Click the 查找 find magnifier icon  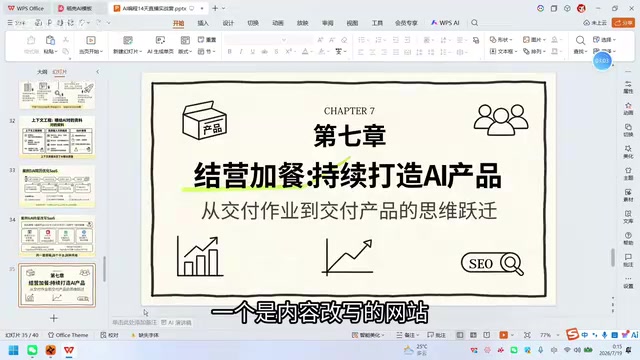pyautogui.click(x=580, y=40)
